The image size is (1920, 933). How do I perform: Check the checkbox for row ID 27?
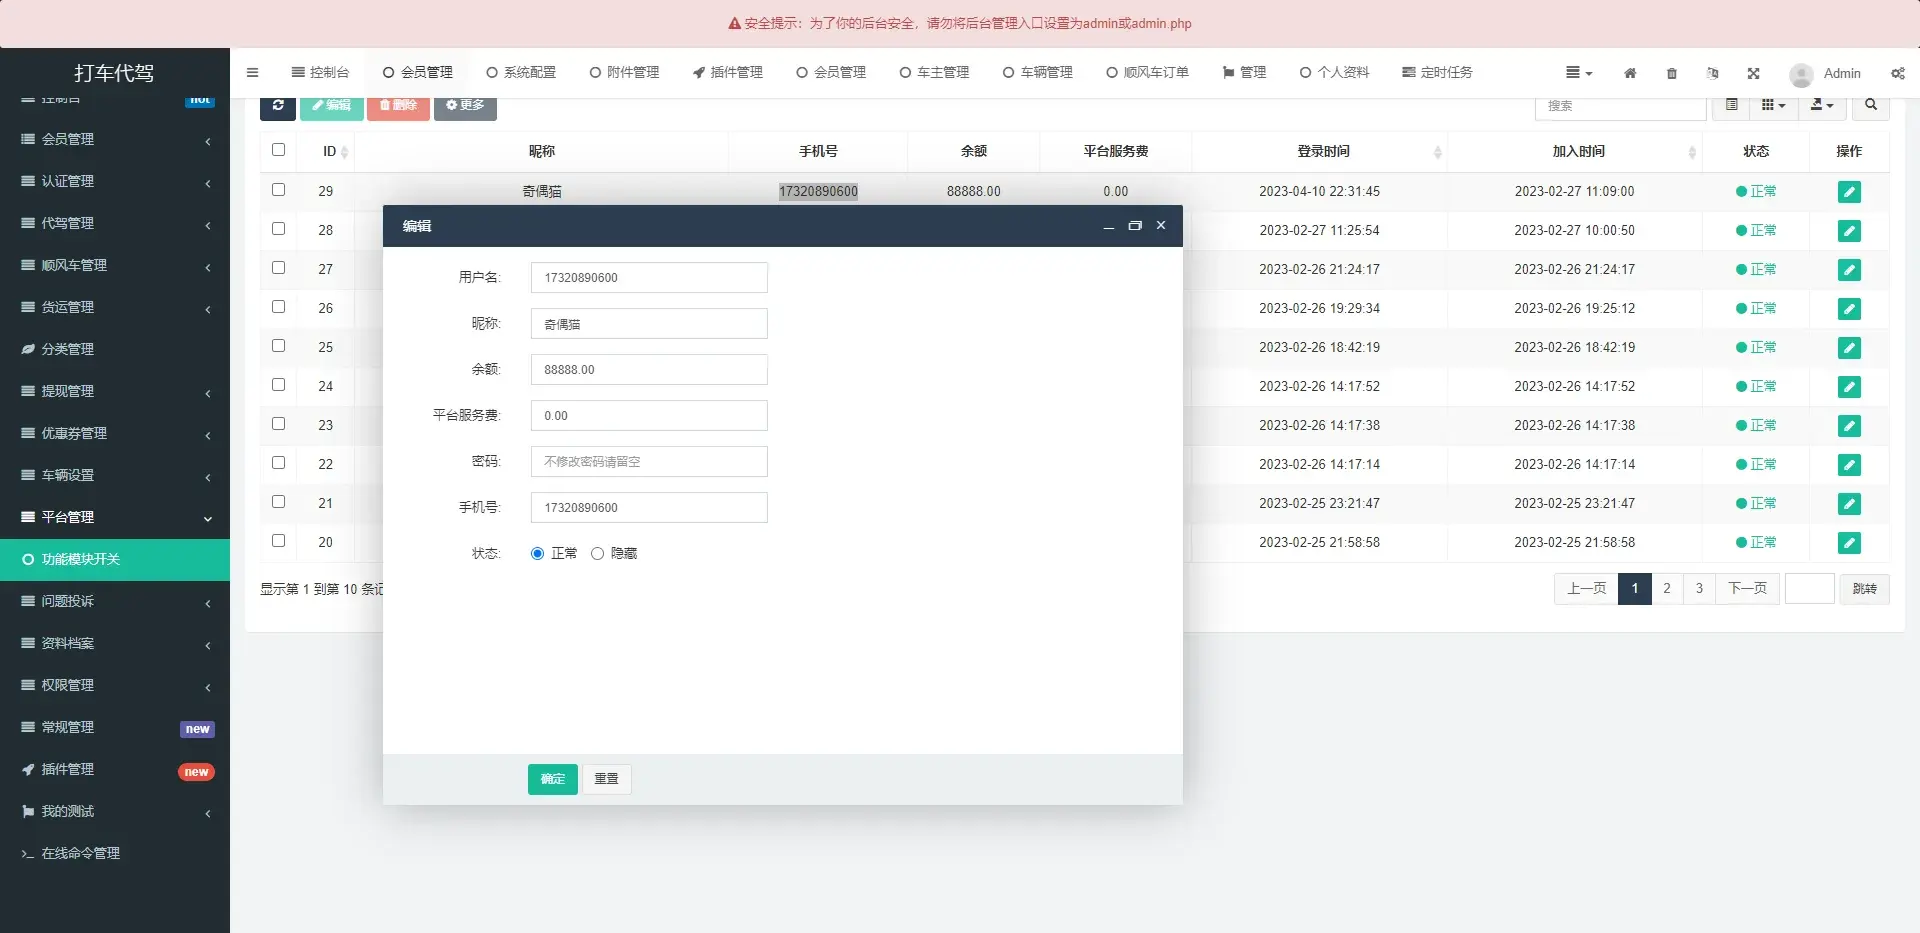pos(278,267)
